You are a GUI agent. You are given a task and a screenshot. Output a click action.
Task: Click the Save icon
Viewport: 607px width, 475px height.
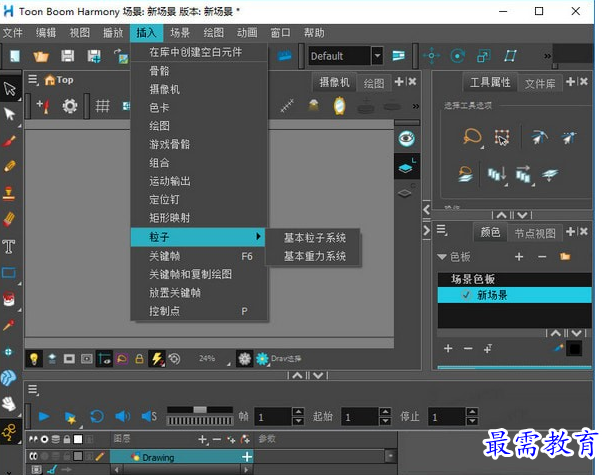click(x=67, y=56)
